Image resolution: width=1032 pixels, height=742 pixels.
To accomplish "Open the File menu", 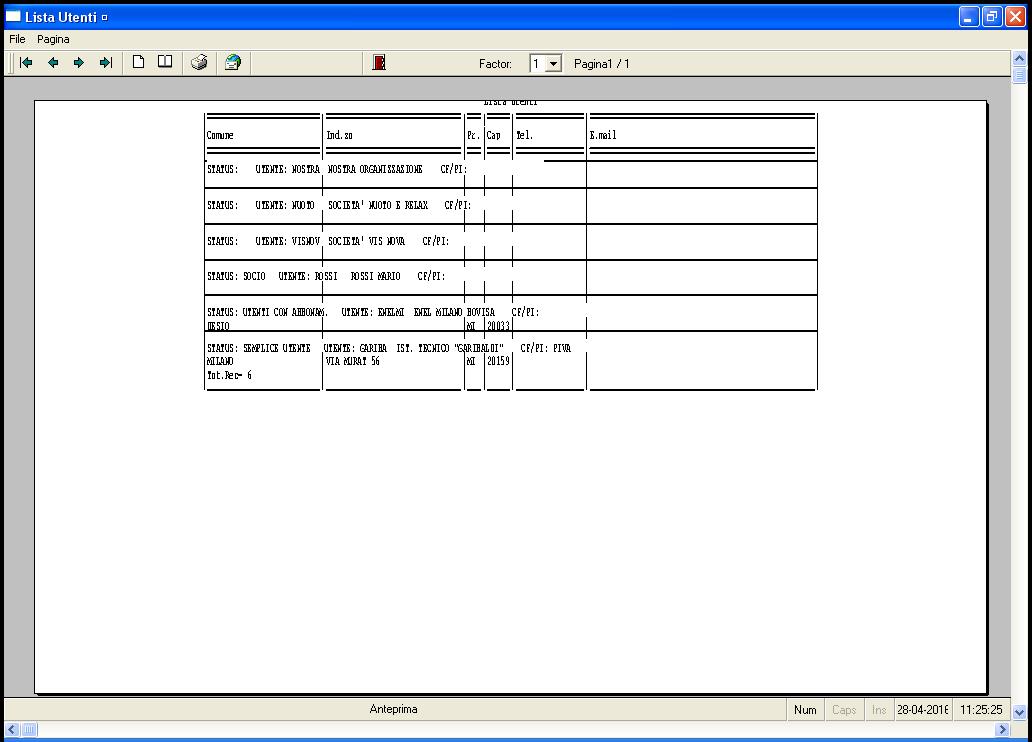I will coord(17,39).
